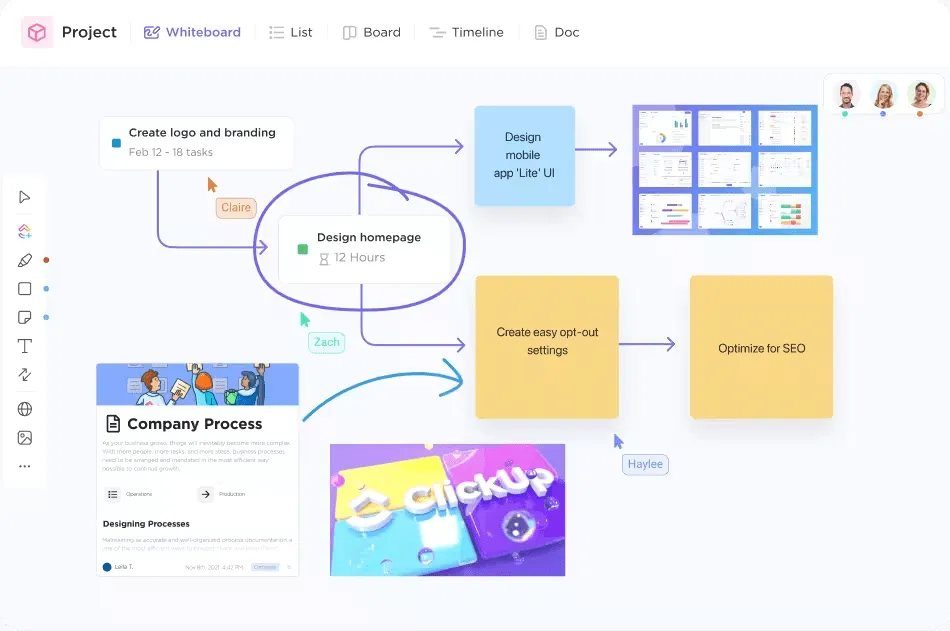Select the pointer tool in left toolbar
The image size is (950, 631).
(24, 197)
